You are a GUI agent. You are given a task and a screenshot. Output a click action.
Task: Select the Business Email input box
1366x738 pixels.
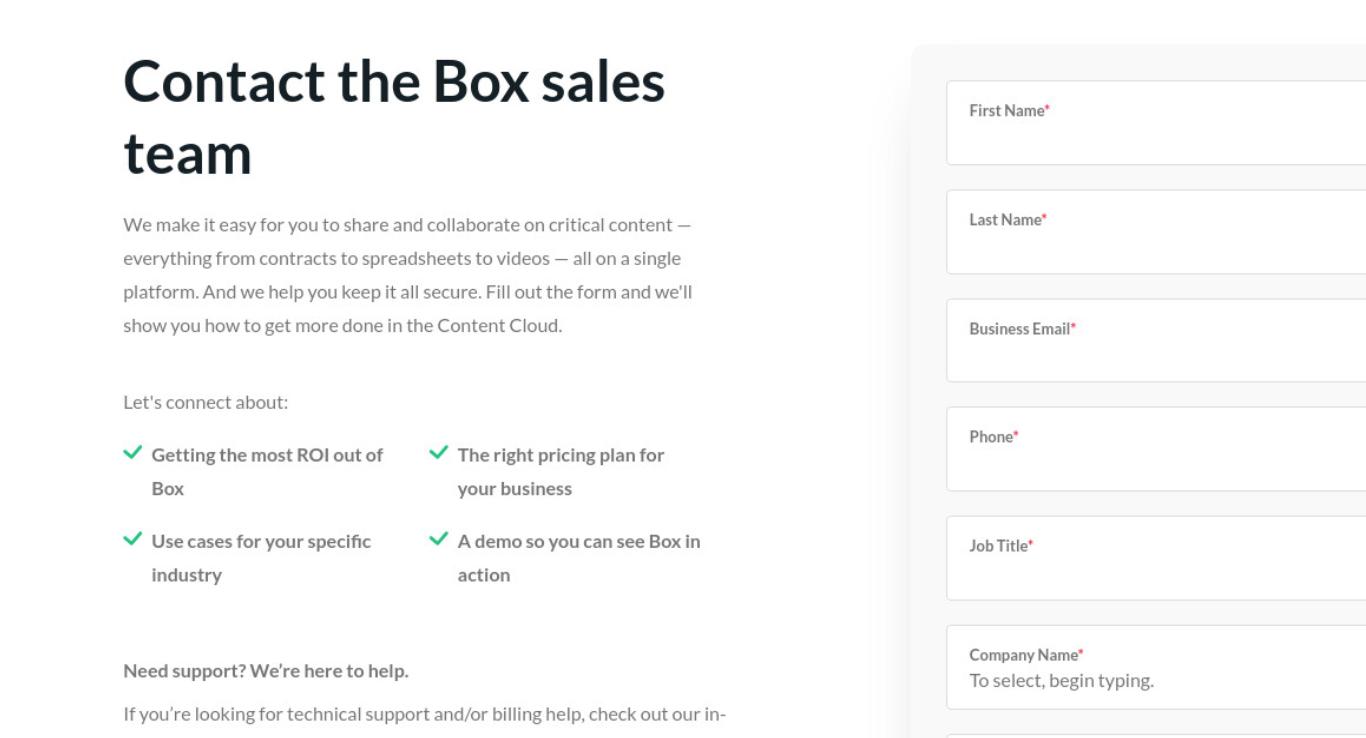coord(1156,340)
